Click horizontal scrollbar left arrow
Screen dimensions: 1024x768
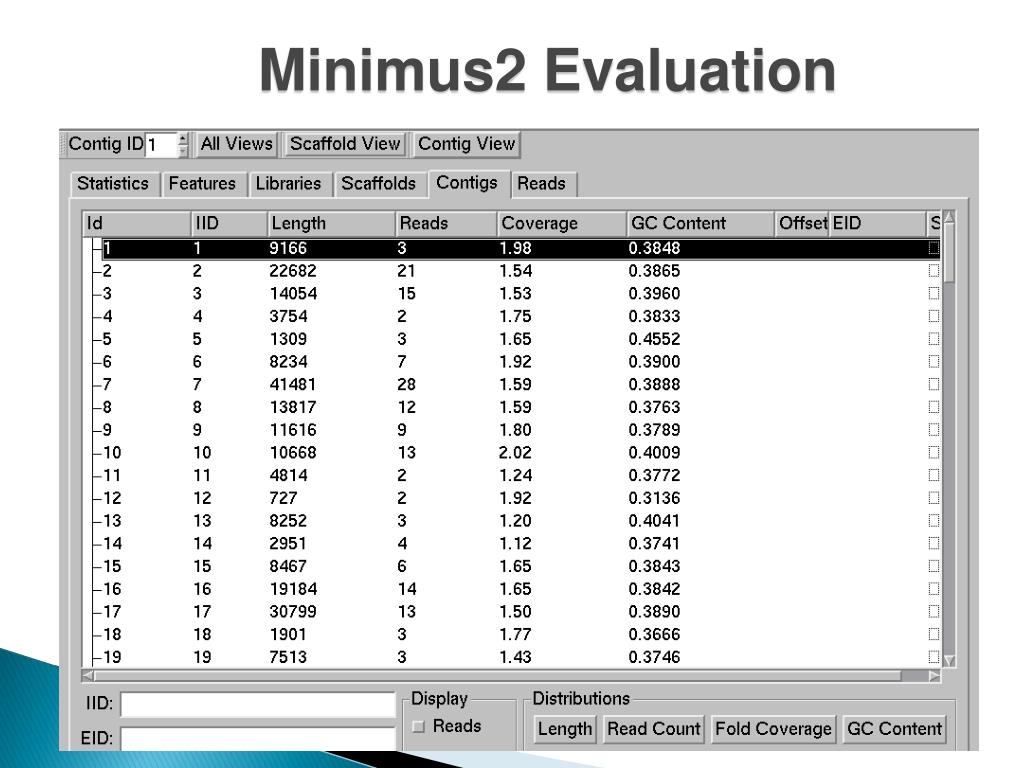click(88, 676)
